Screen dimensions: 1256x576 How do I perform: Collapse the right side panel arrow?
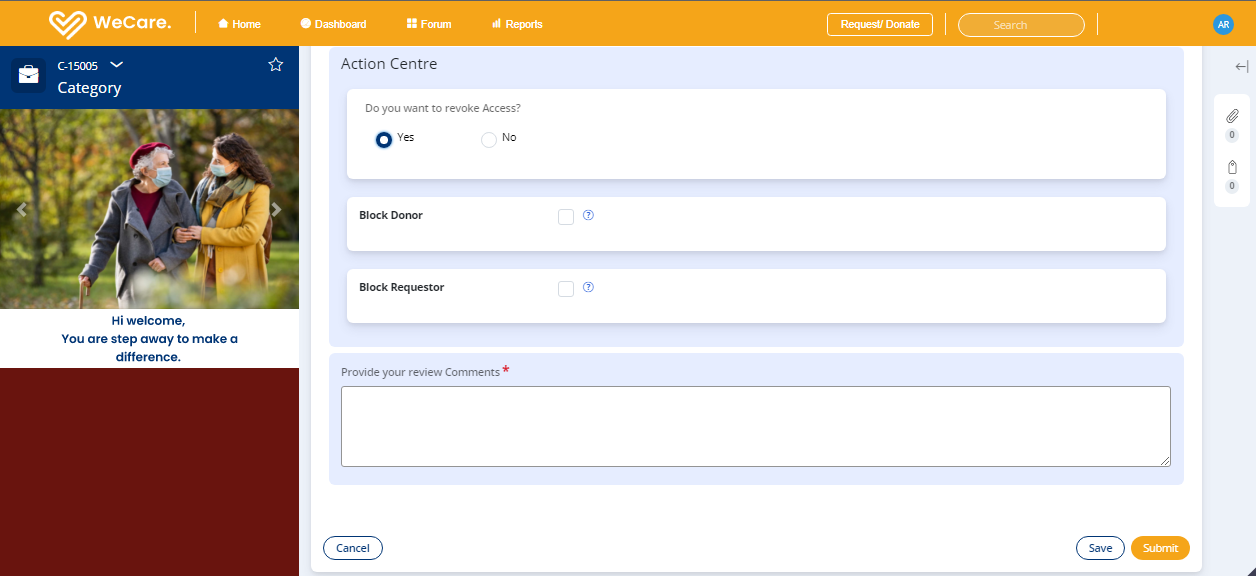(x=1241, y=67)
